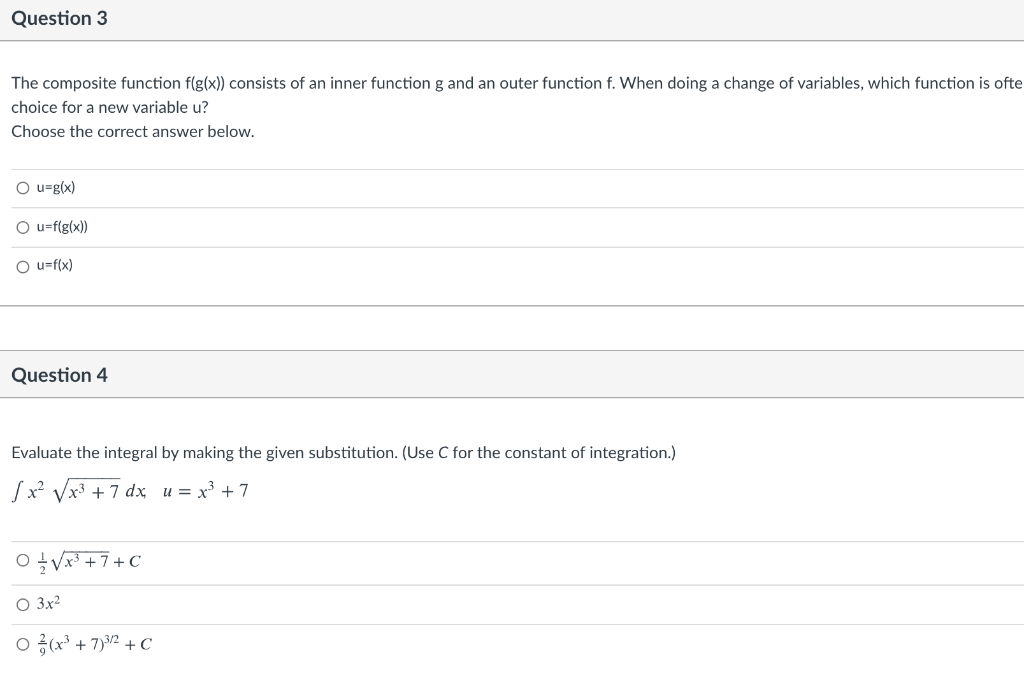
Task: Choose the 2/9 (x³+7)^3/2 radio button
Action: point(22,644)
